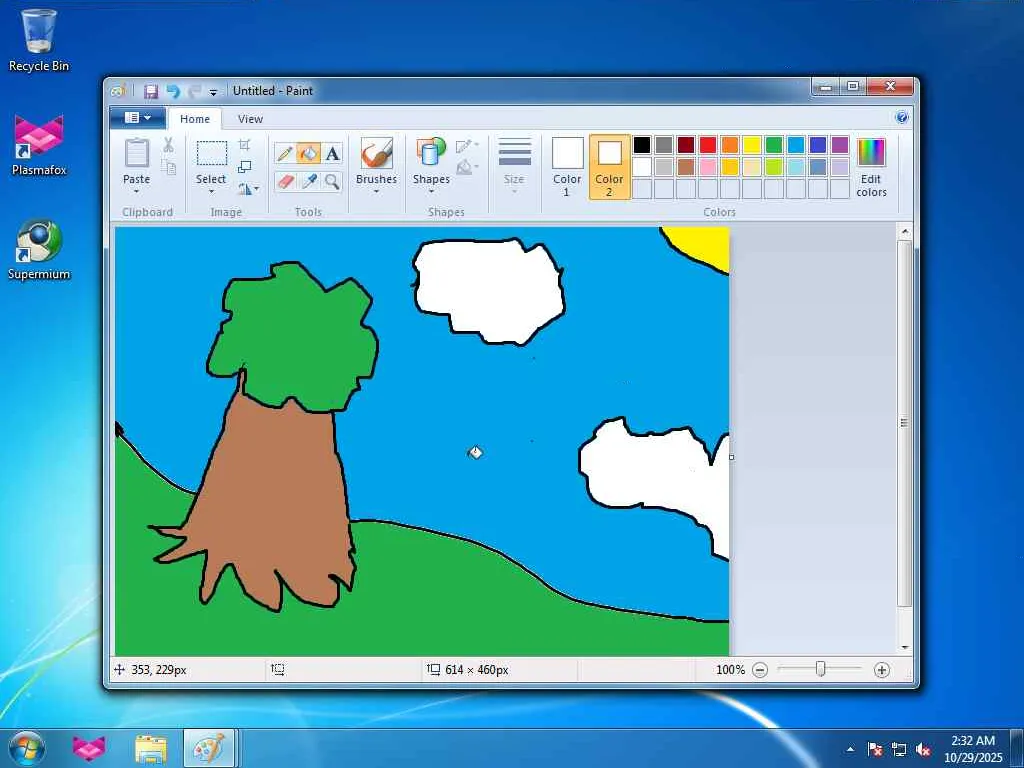Click the Brushes tool icon
1024x768 pixels.
pyautogui.click(x=376, y=154)
